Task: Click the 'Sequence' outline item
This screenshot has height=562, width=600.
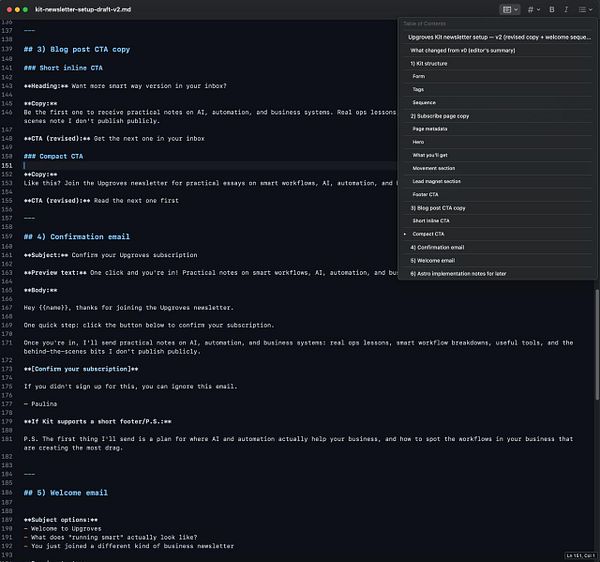Action: (x=424, y=103)
